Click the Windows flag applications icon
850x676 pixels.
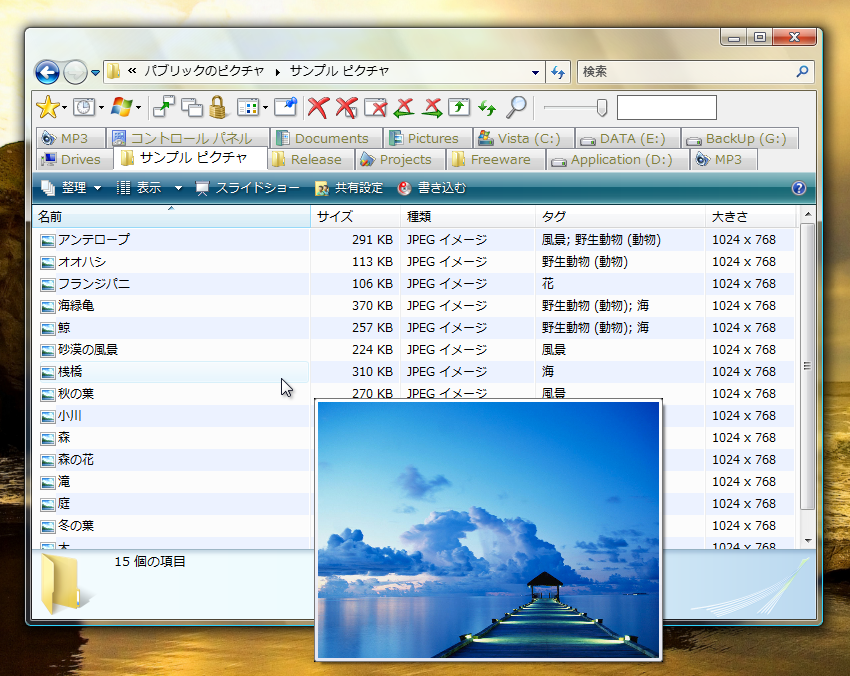coord(121,107)
